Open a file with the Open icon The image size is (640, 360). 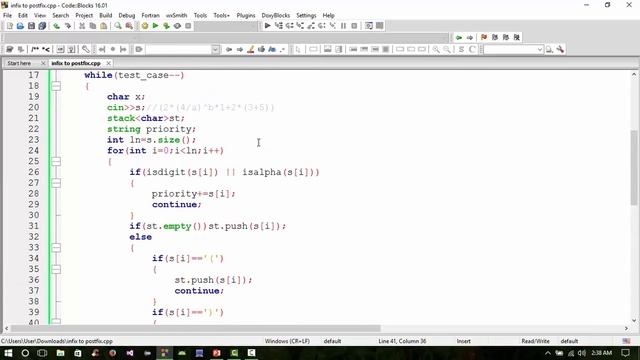[x=20, y=26]
